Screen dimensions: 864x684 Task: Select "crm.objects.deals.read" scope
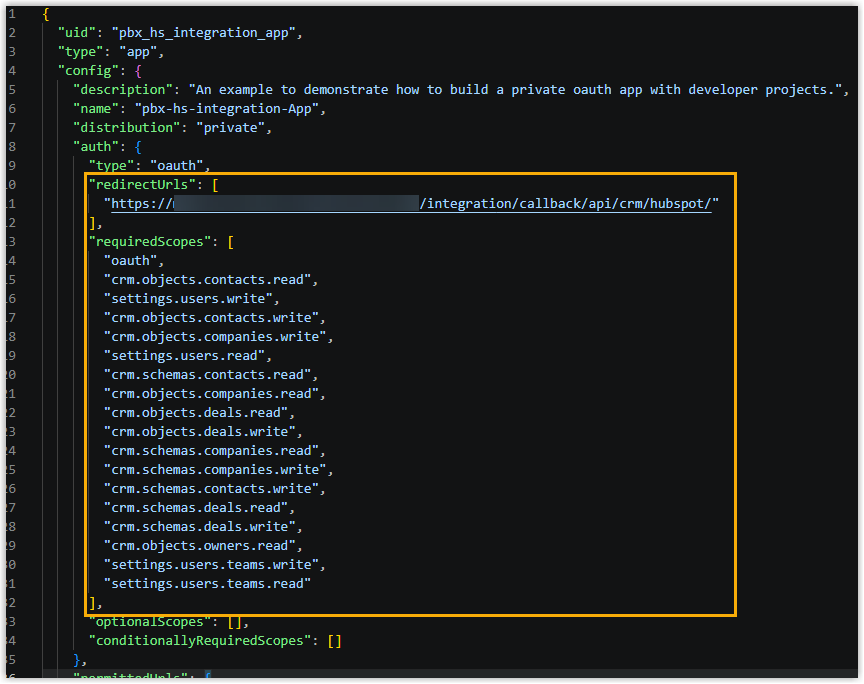click(x=196, y=413)
